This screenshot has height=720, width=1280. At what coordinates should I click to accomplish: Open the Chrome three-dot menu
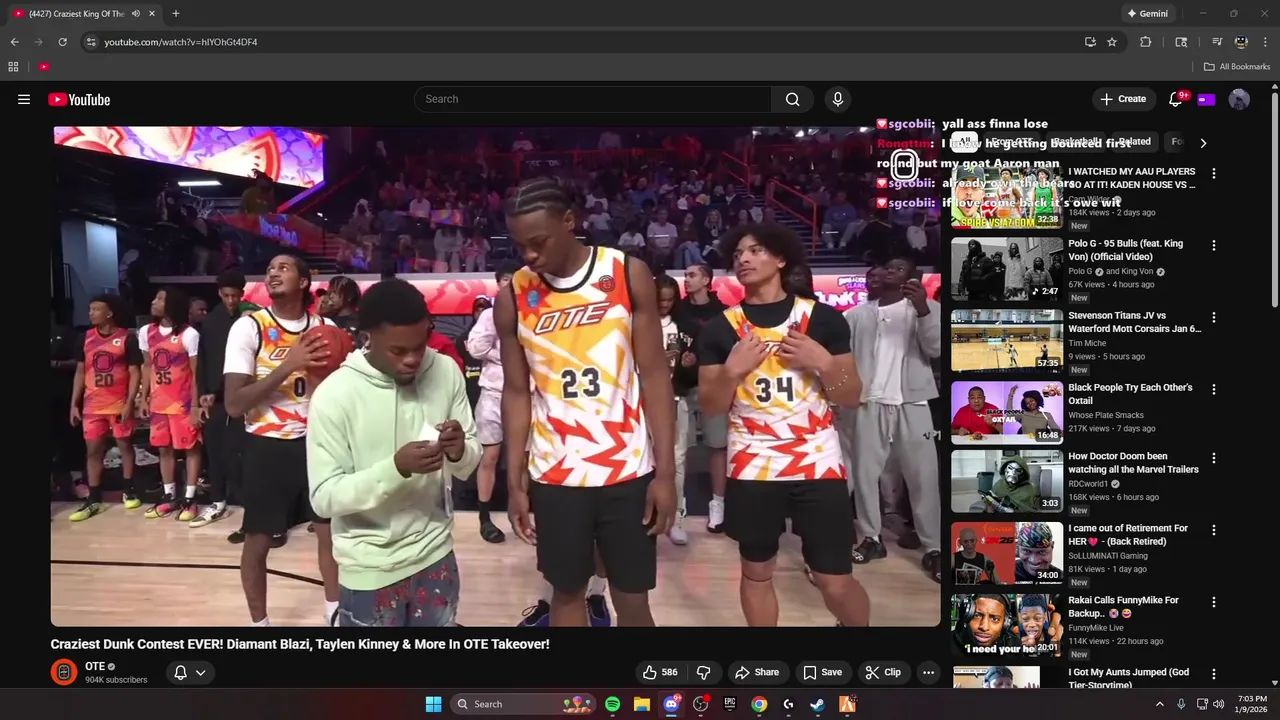coord(1265,42)
